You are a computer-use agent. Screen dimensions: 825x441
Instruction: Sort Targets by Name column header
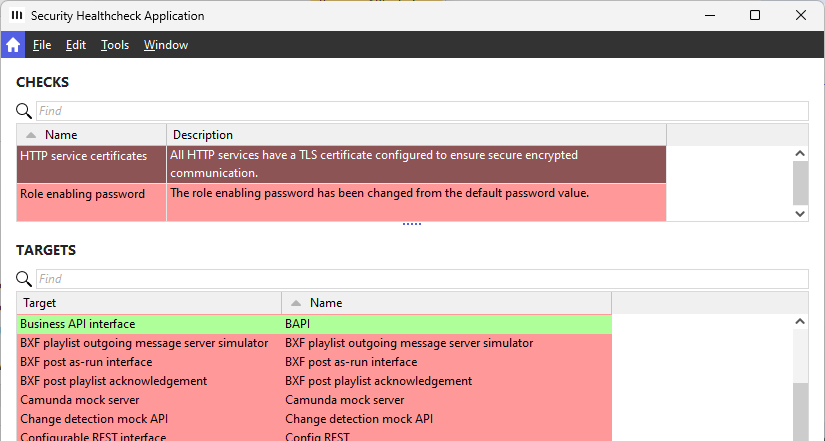pyautogui.click(x=446, y=302)
